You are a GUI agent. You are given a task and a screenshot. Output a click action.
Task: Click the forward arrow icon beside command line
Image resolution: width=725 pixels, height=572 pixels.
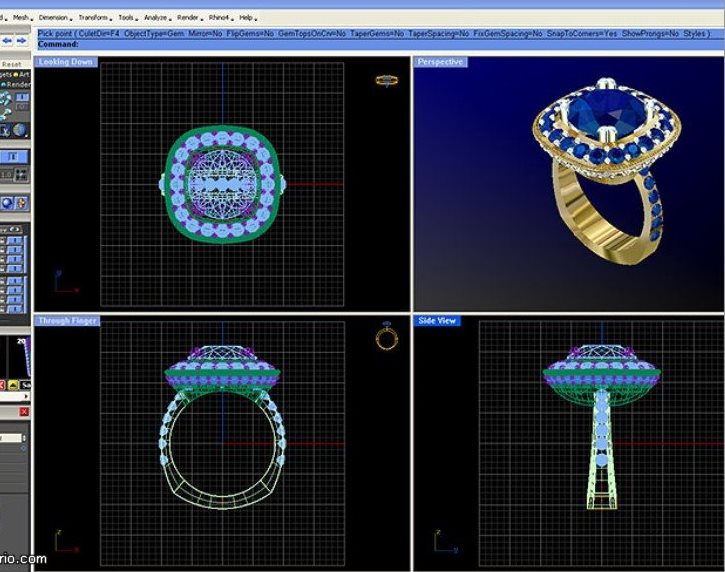[x=21, y=41]
